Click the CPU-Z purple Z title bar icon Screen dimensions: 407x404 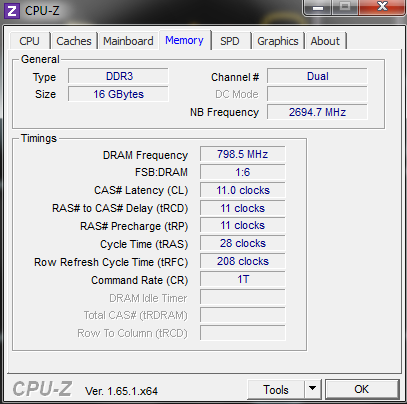click(x=12, y=11)
